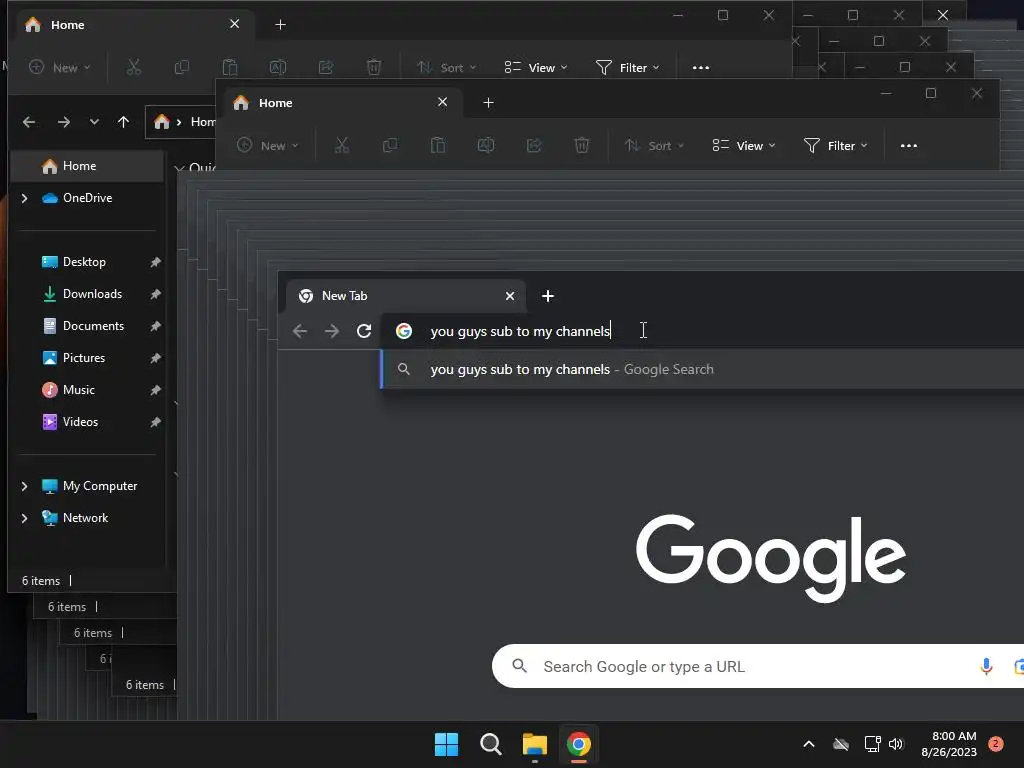Open See more dots in back Explorer toolbar
Viewport: 1024px width, 768px height.
[x=701, y=67]
